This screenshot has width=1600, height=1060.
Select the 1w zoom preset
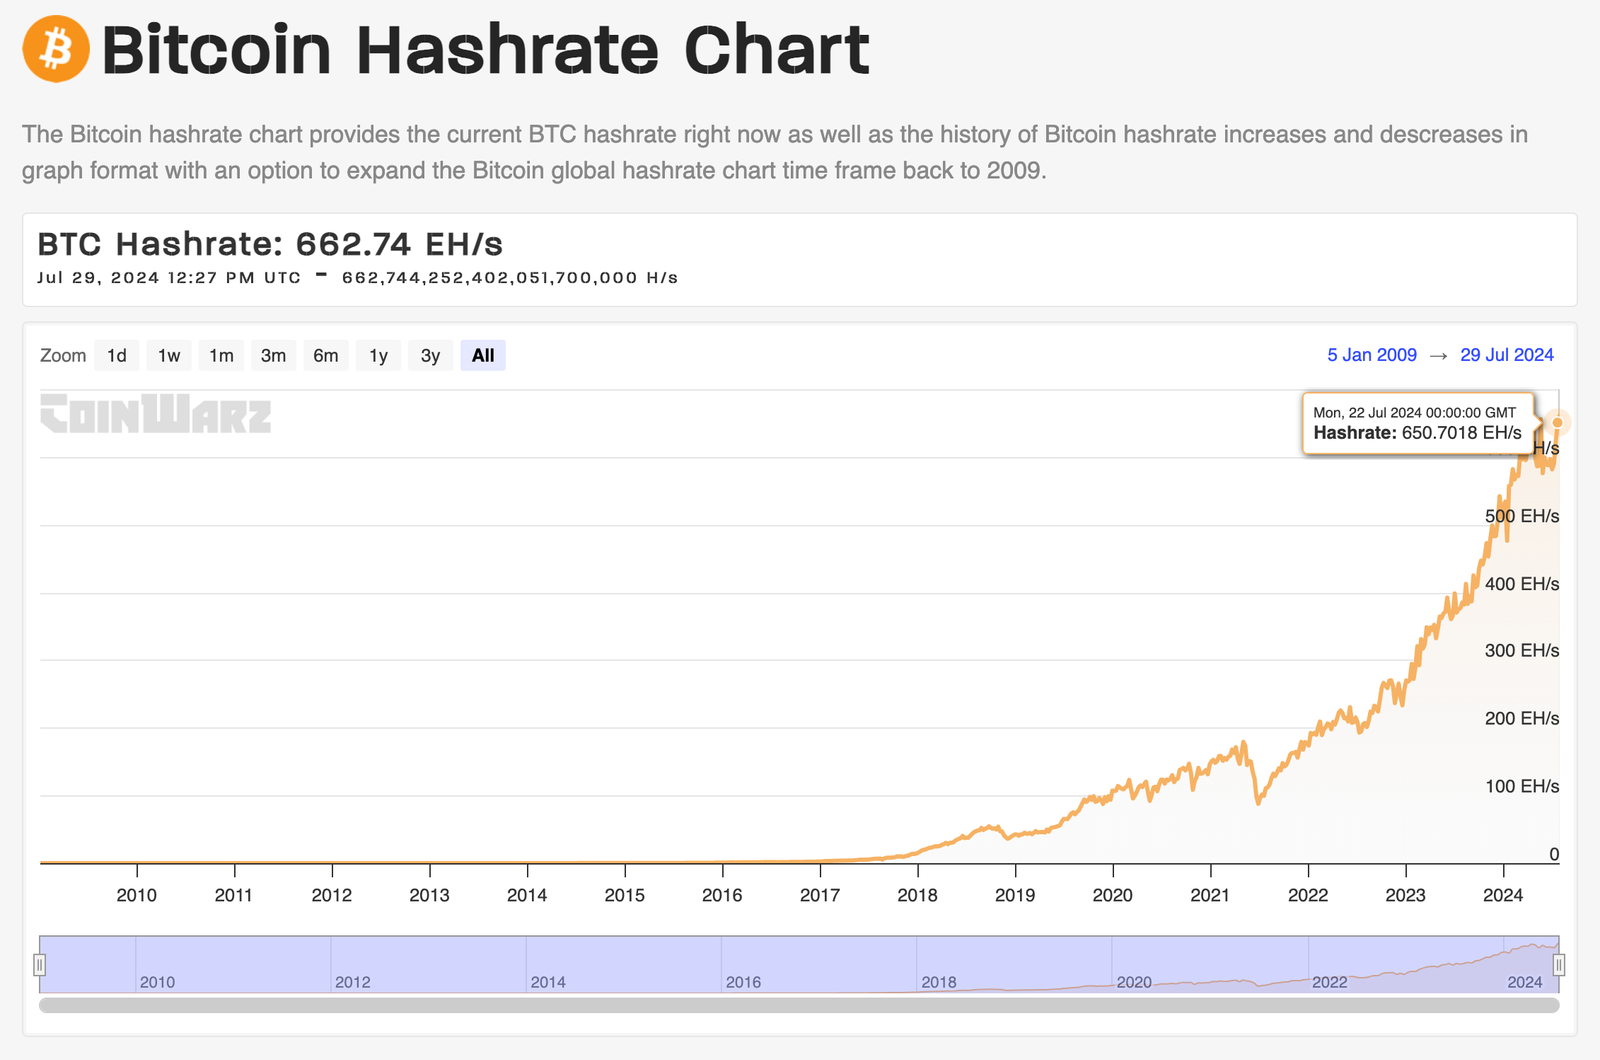(168, 355)
